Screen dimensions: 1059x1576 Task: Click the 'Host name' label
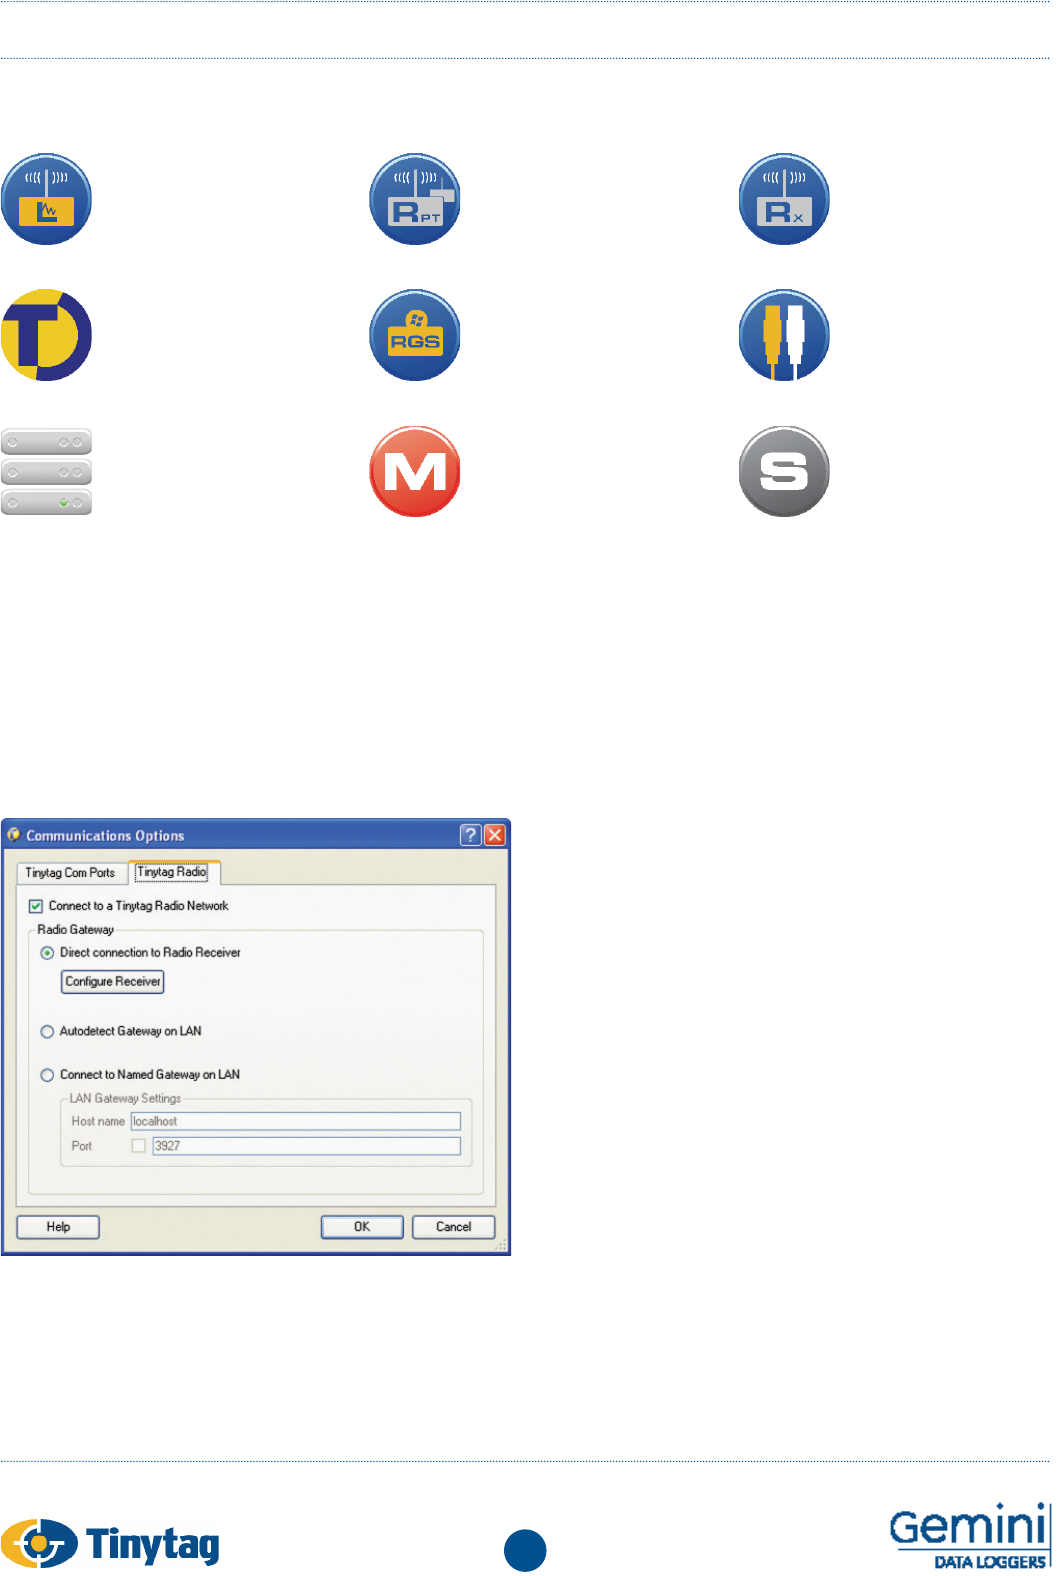98,1122
